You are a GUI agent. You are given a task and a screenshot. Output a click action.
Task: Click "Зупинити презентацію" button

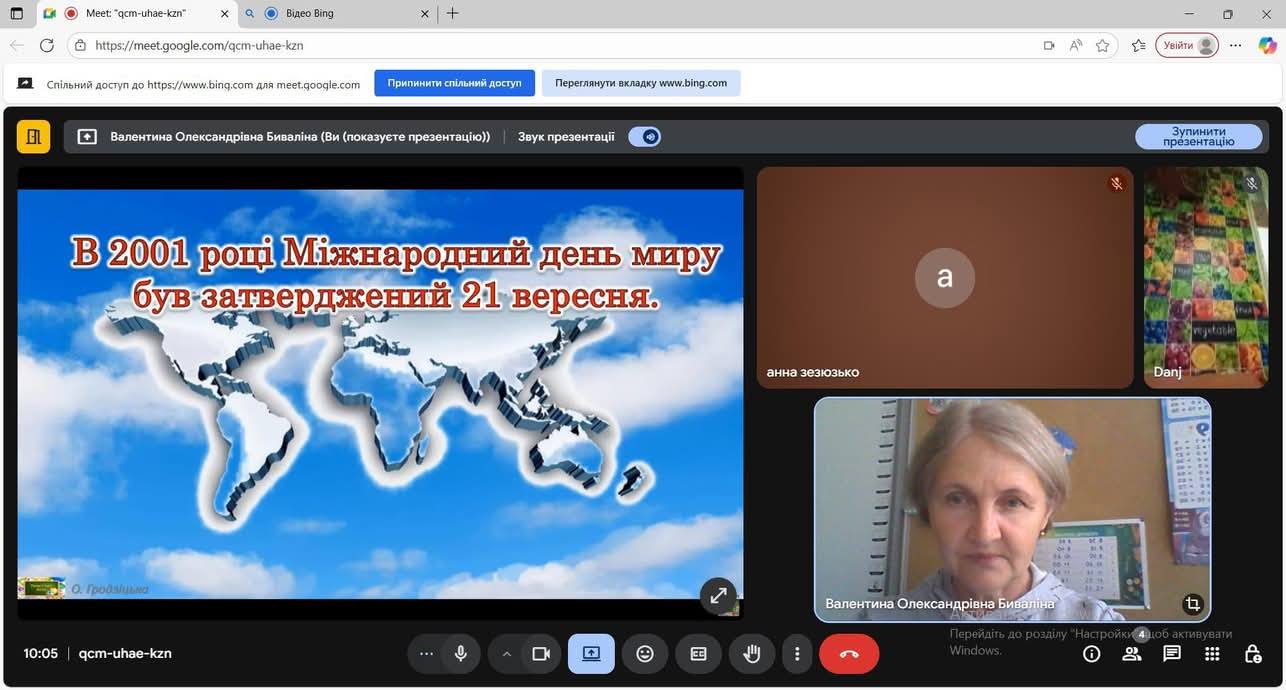point(1198,137)
